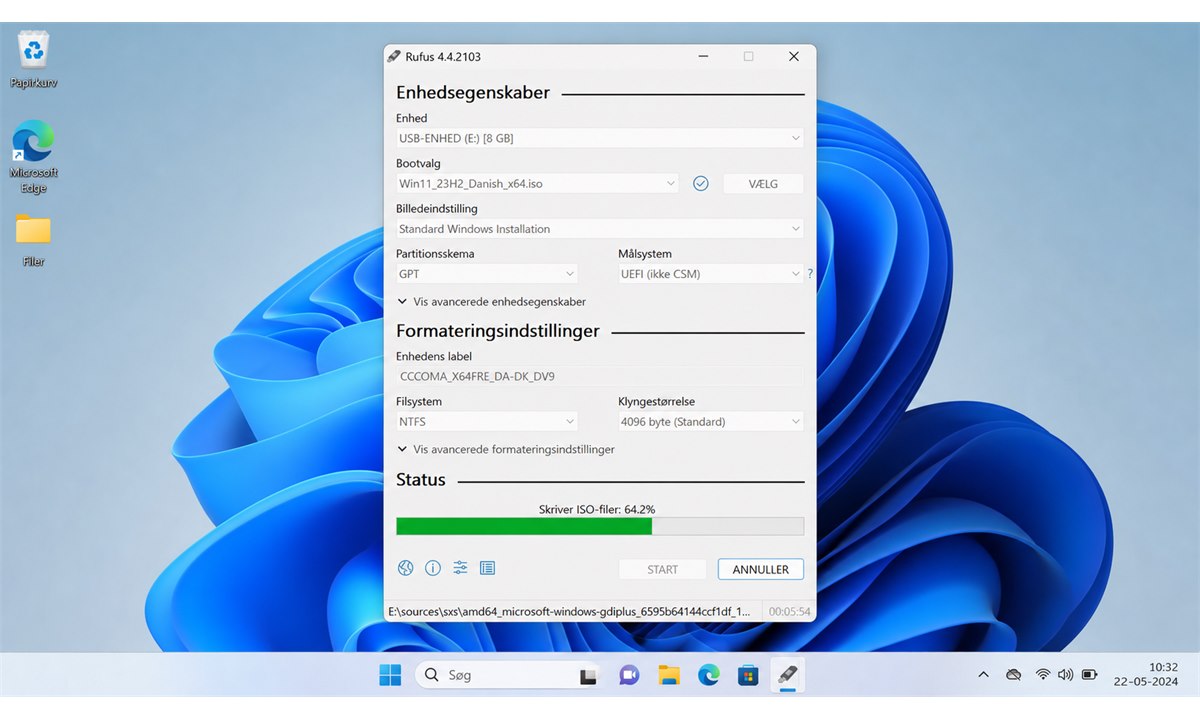Minimize the Rufus window
The image size is (1200, 720).
point(703,57)
